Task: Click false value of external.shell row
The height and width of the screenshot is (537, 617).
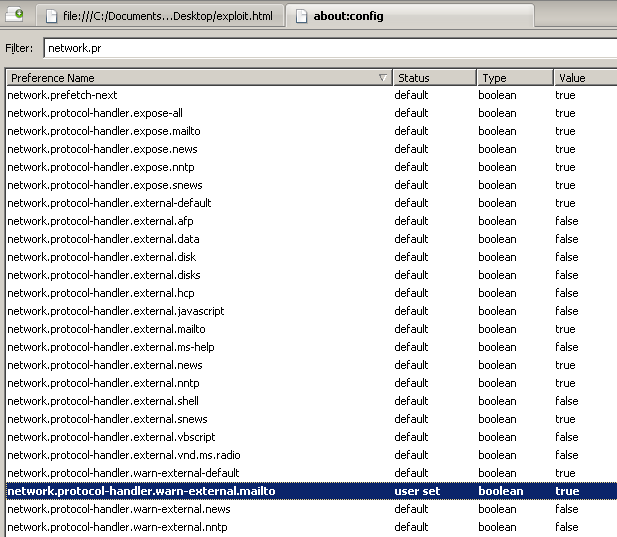Action: pos(567,401)
